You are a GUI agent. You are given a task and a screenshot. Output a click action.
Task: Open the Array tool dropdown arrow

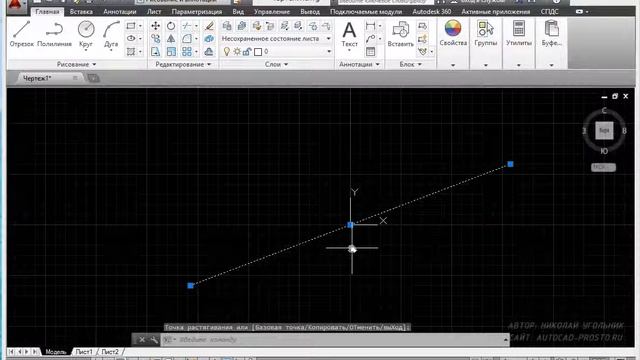pos(196,52)
